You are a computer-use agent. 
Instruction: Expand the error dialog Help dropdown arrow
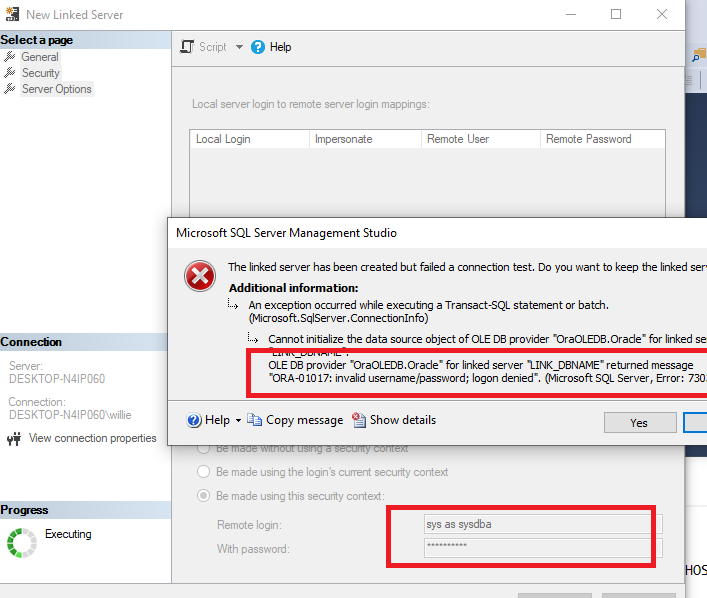[x=238, y=420]
